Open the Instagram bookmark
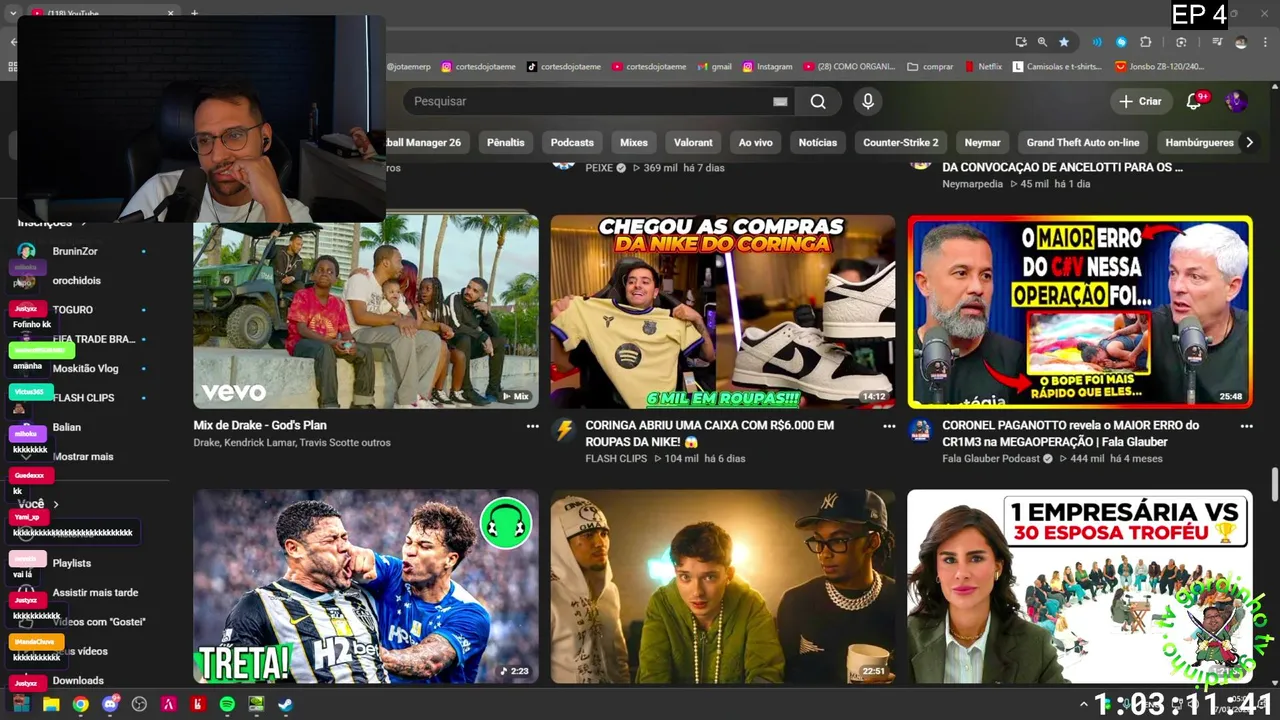1280x720 pixels. coord(767,67)
